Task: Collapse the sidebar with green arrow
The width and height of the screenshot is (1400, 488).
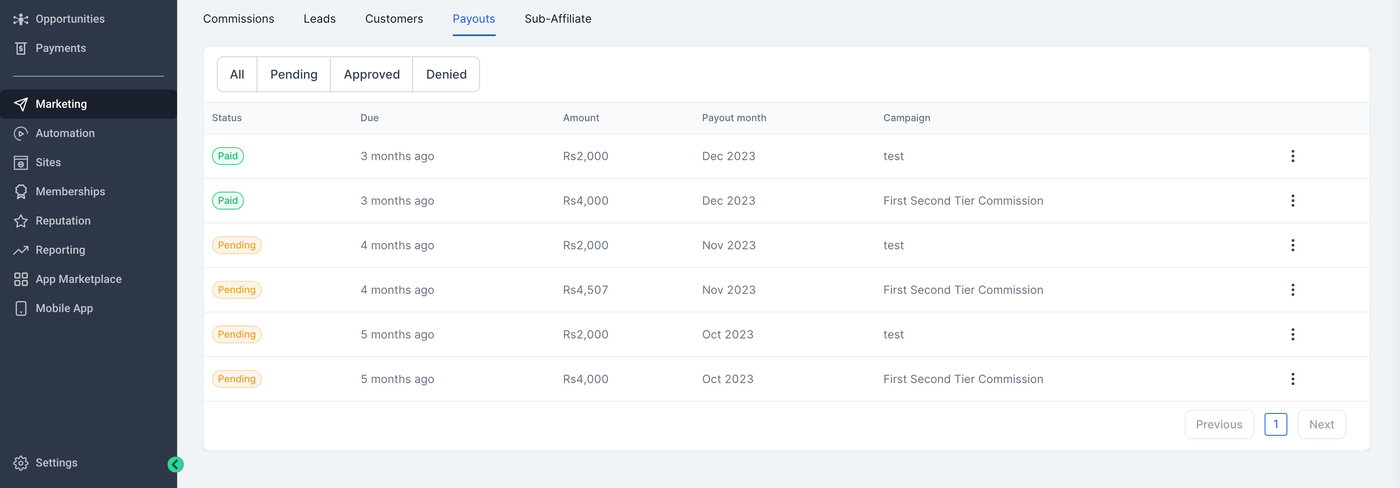Action: click(x=176, y=464)
